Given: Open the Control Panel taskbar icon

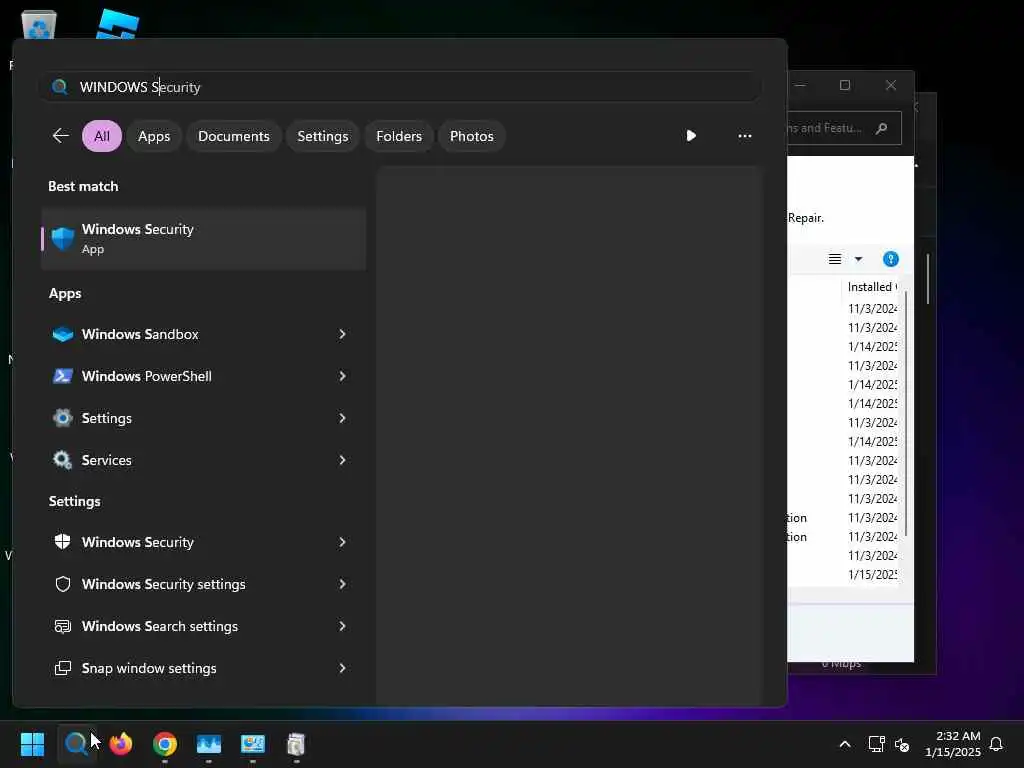Looking at the screenshot, I should pos(253,744).
